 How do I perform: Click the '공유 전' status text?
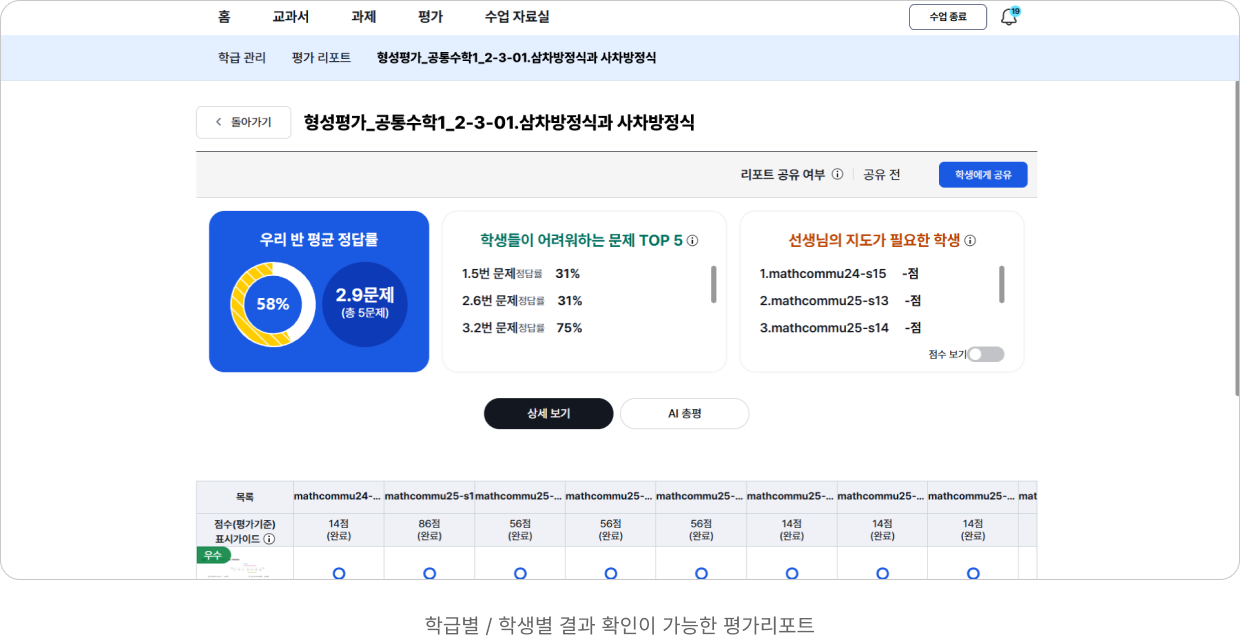pos(881,174)
